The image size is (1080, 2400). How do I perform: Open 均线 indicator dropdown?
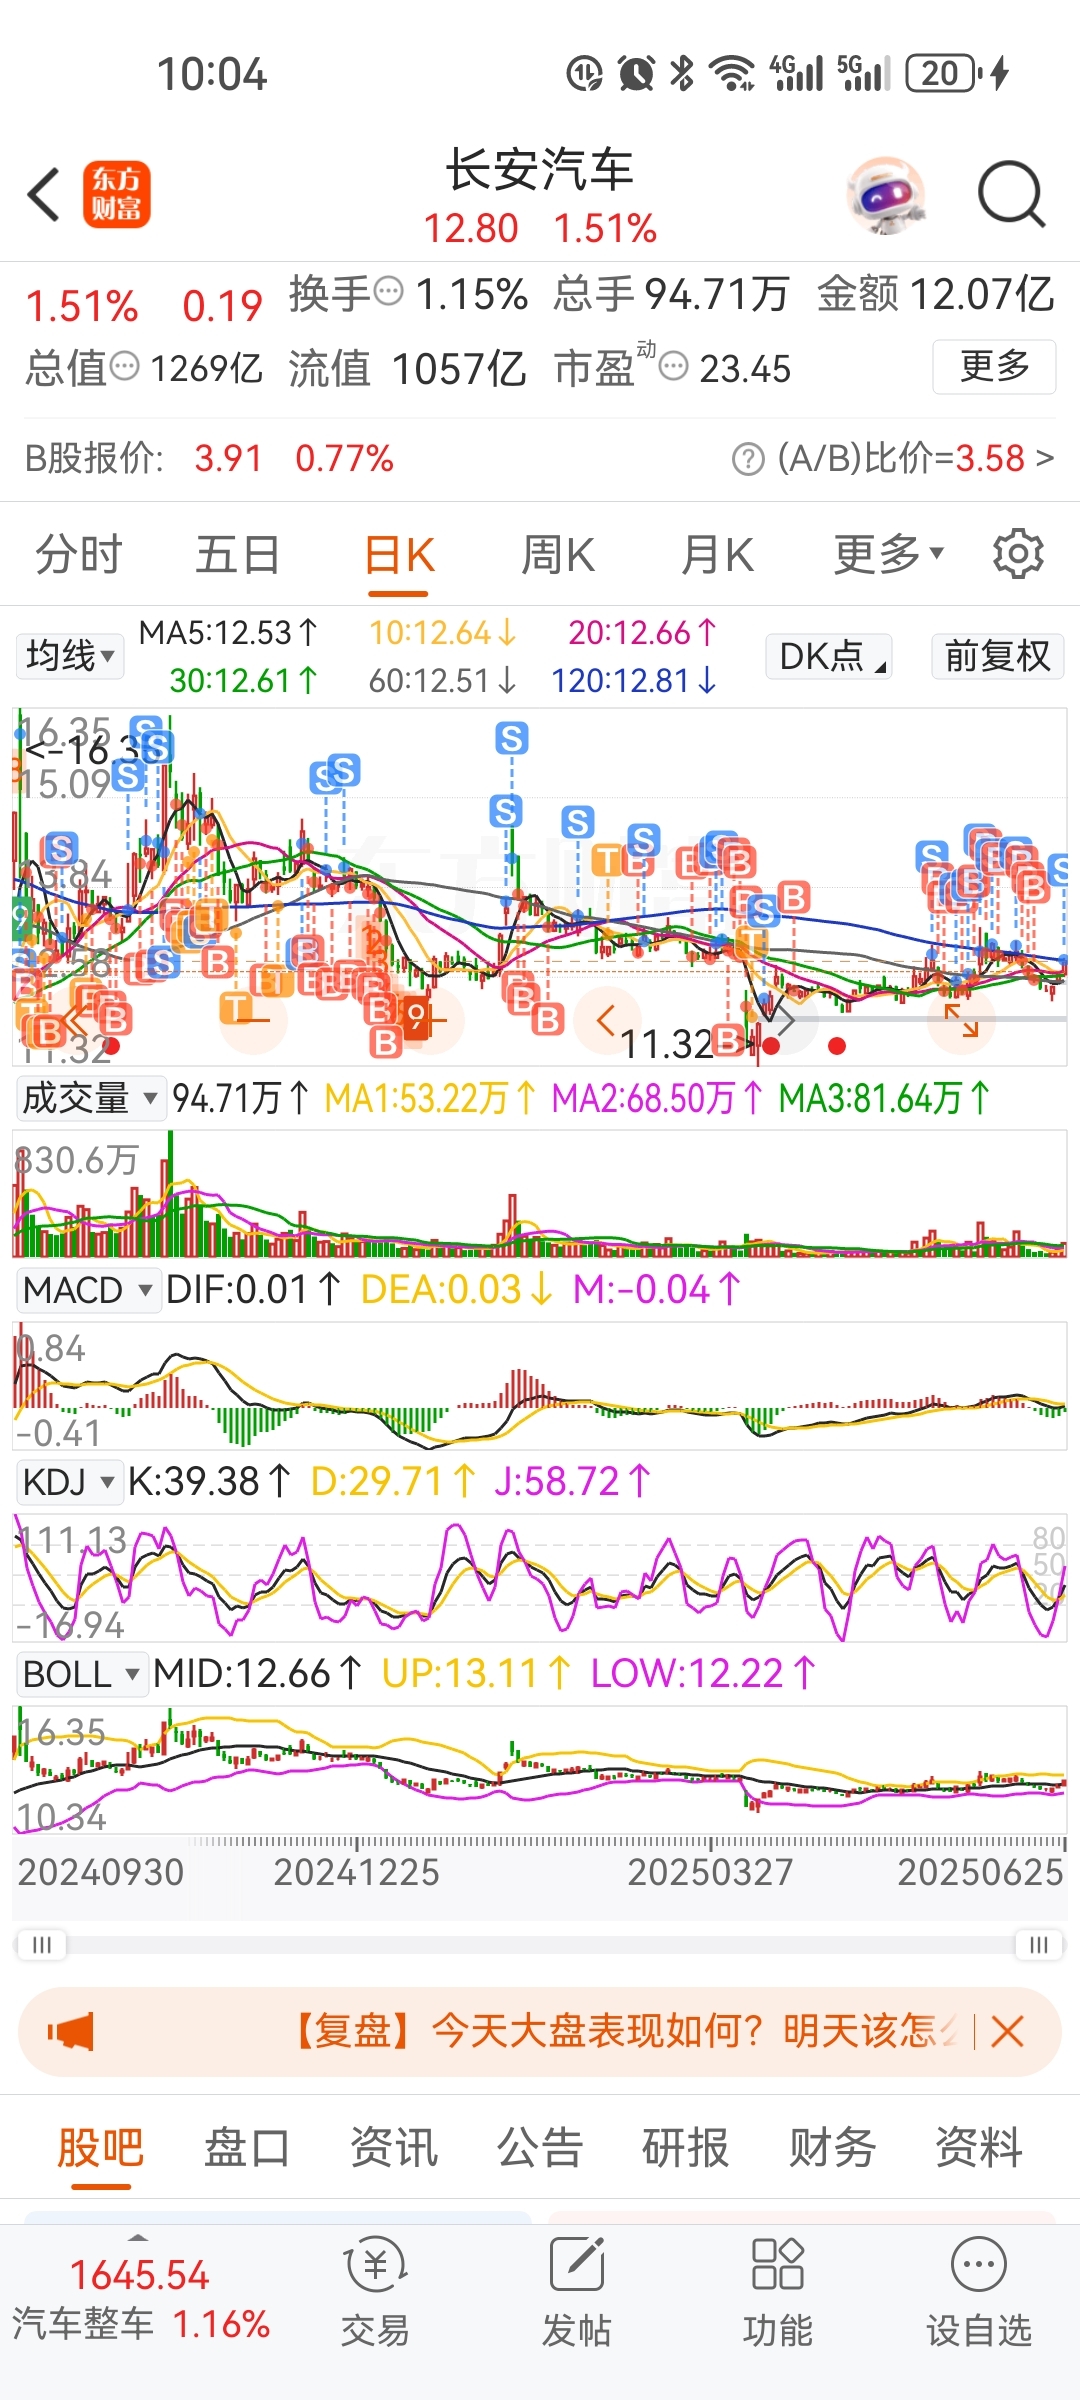click(x=69, y=656)
